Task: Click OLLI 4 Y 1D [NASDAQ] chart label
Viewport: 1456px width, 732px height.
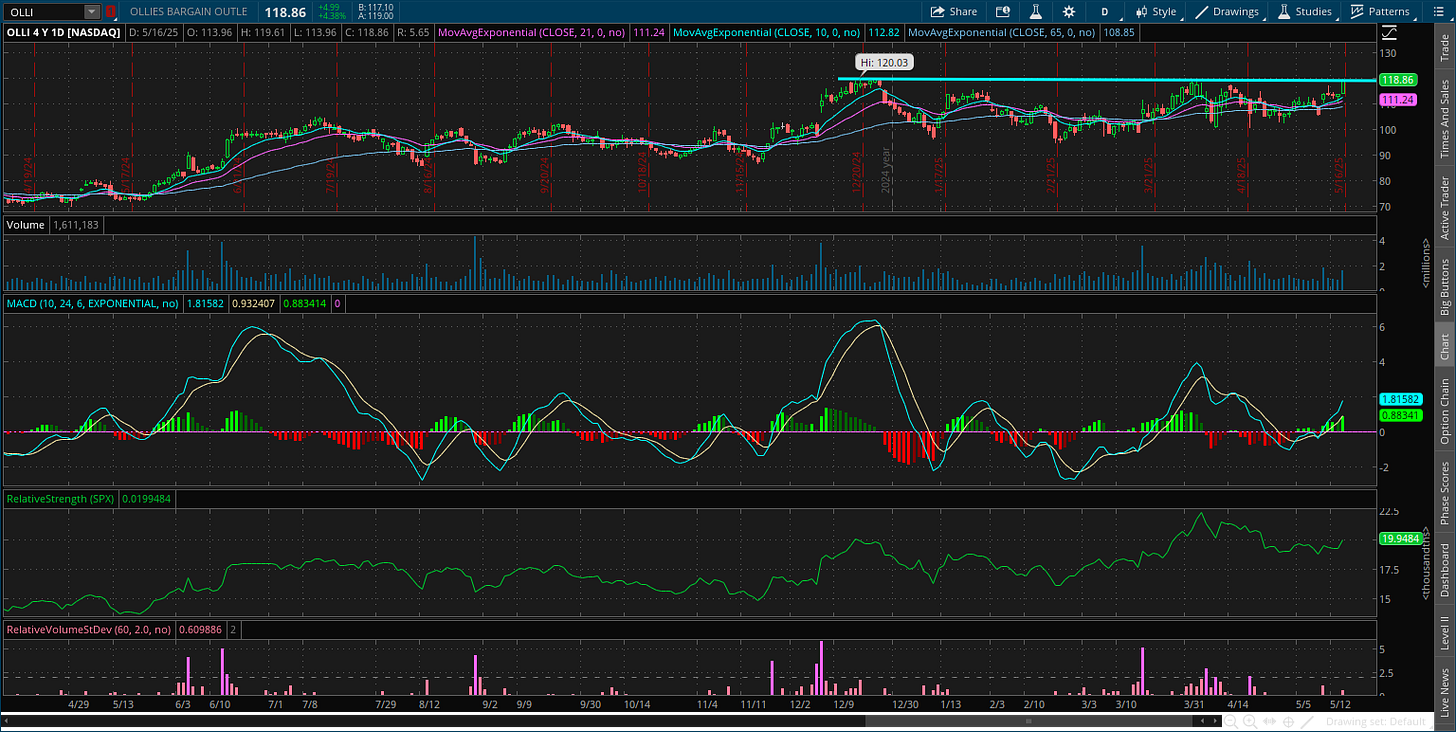Action: click(x=64, y=32)
